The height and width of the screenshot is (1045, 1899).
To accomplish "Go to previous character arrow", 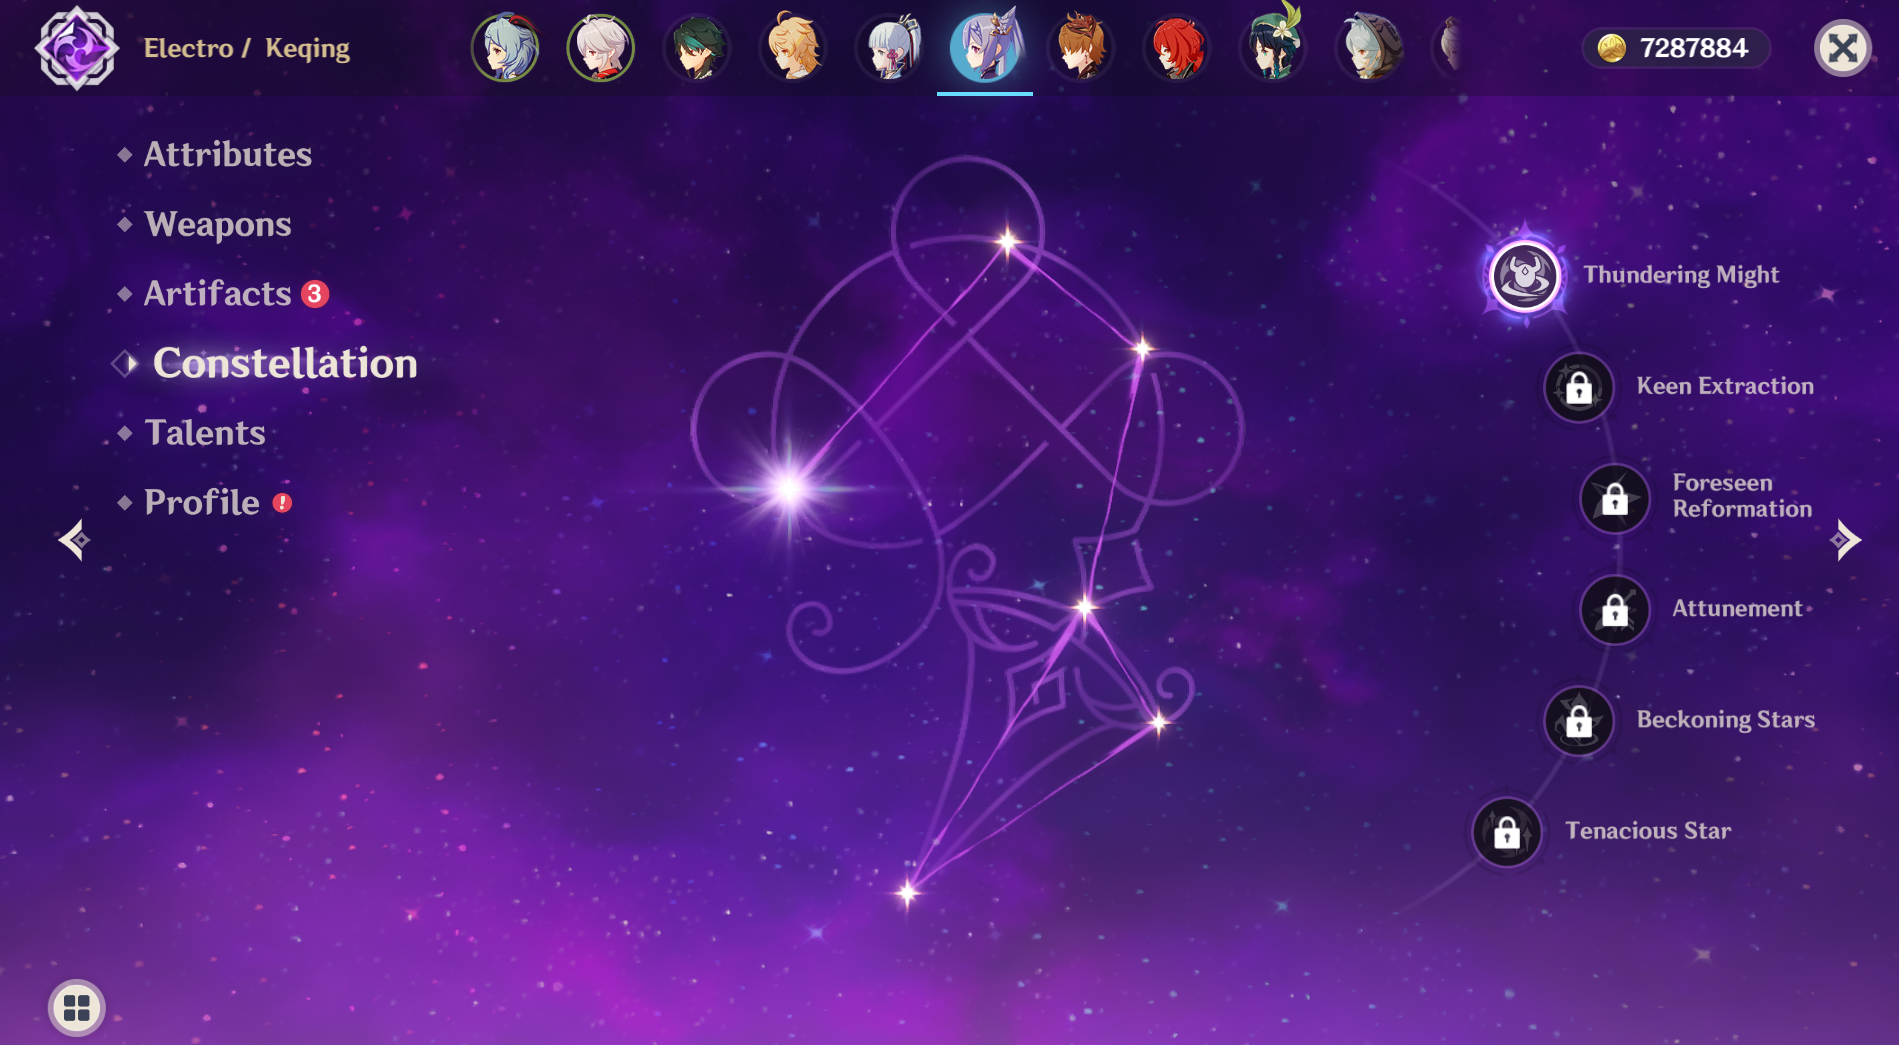I will (74, 540).
